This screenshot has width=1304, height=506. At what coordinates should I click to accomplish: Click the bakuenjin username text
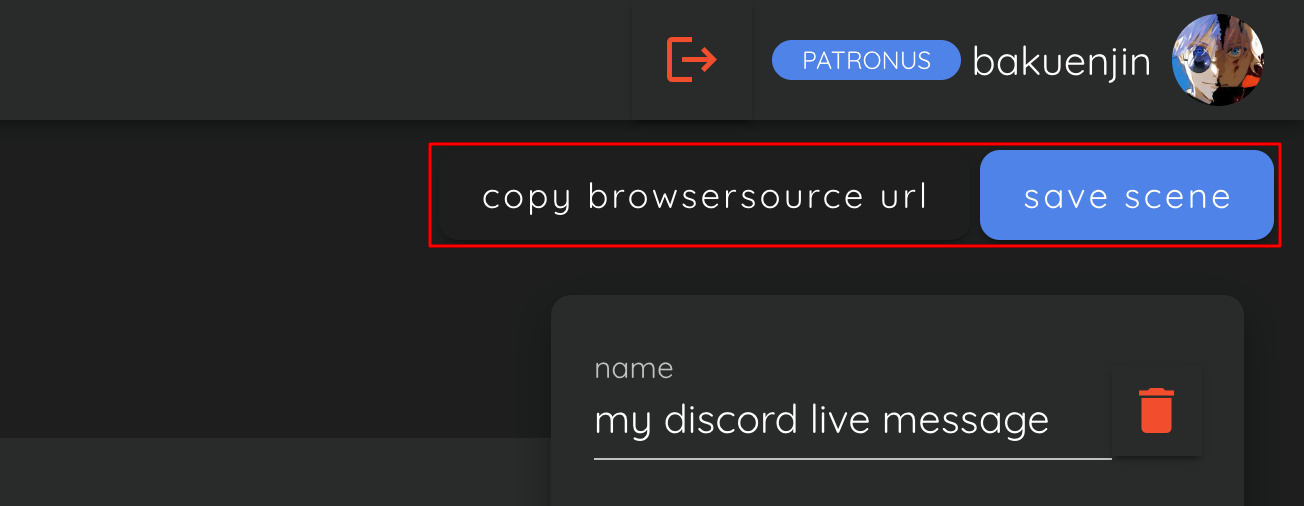pos(1062,62)
